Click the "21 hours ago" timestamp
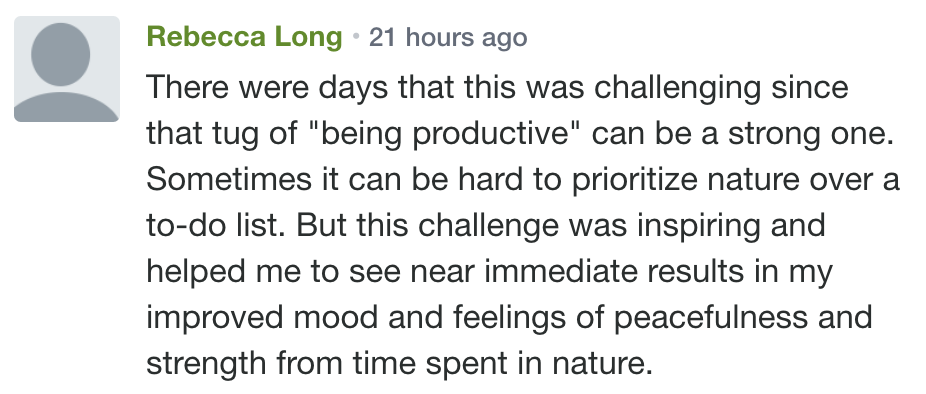Screen dimensions: 926x394 448,38
